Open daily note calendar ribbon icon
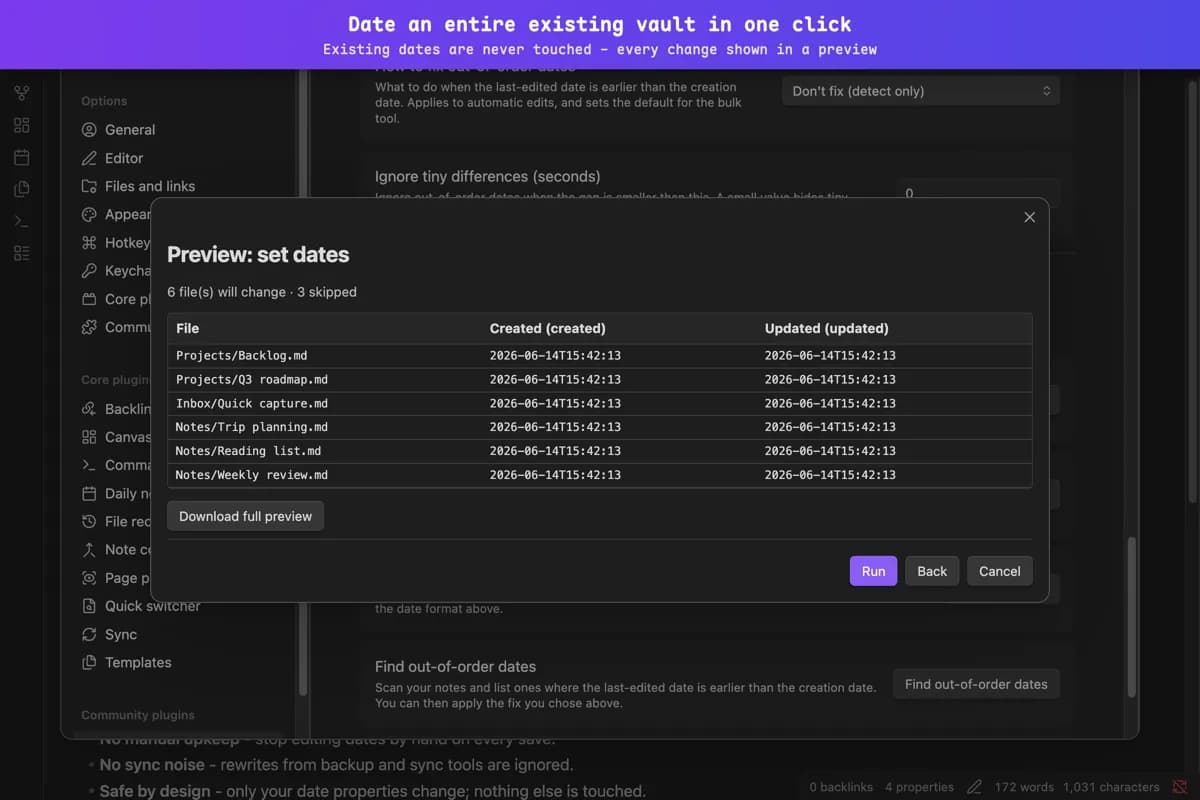1200x800 pixels. 22,157
